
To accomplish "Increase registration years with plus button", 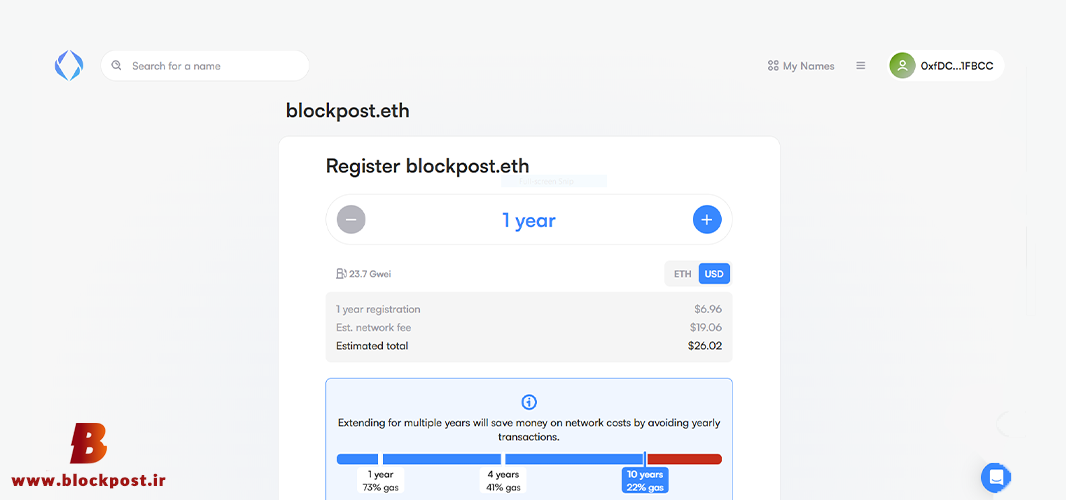I will click(x=707, y=220).
